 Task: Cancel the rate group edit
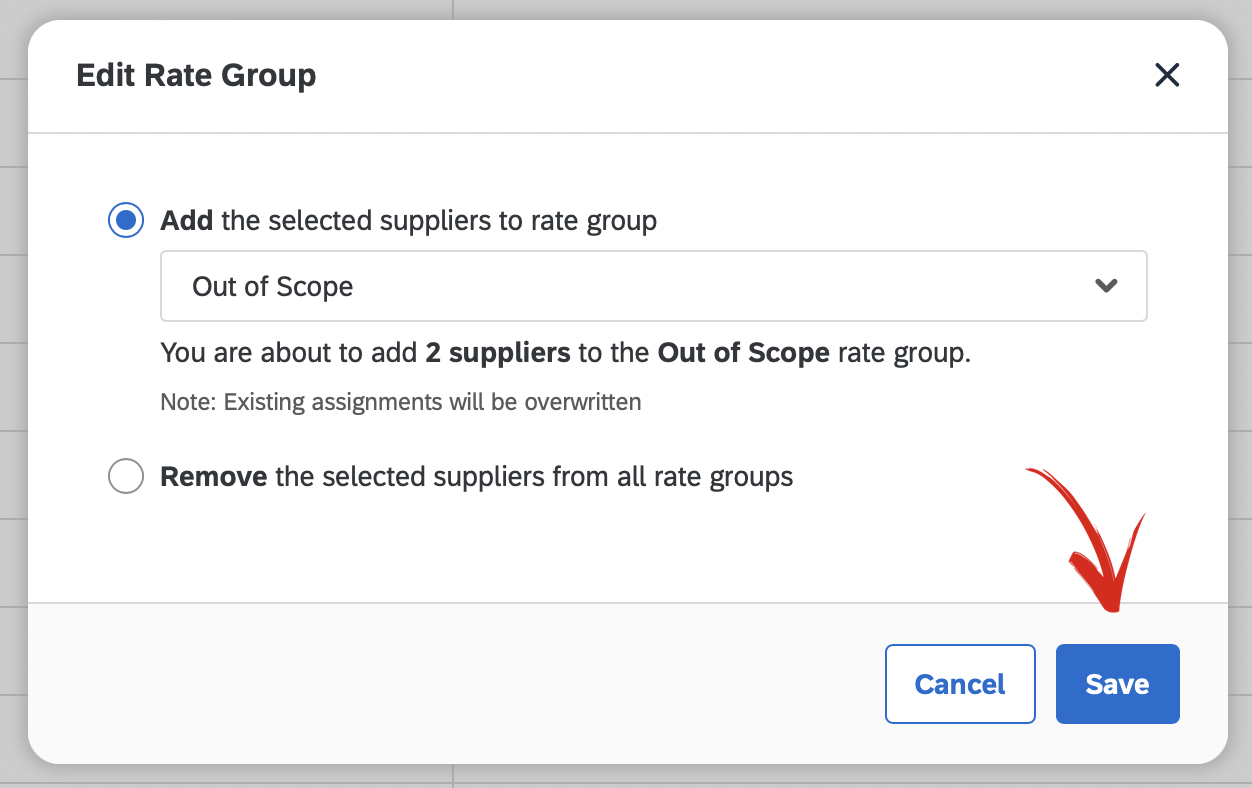(x=960, y=684)
